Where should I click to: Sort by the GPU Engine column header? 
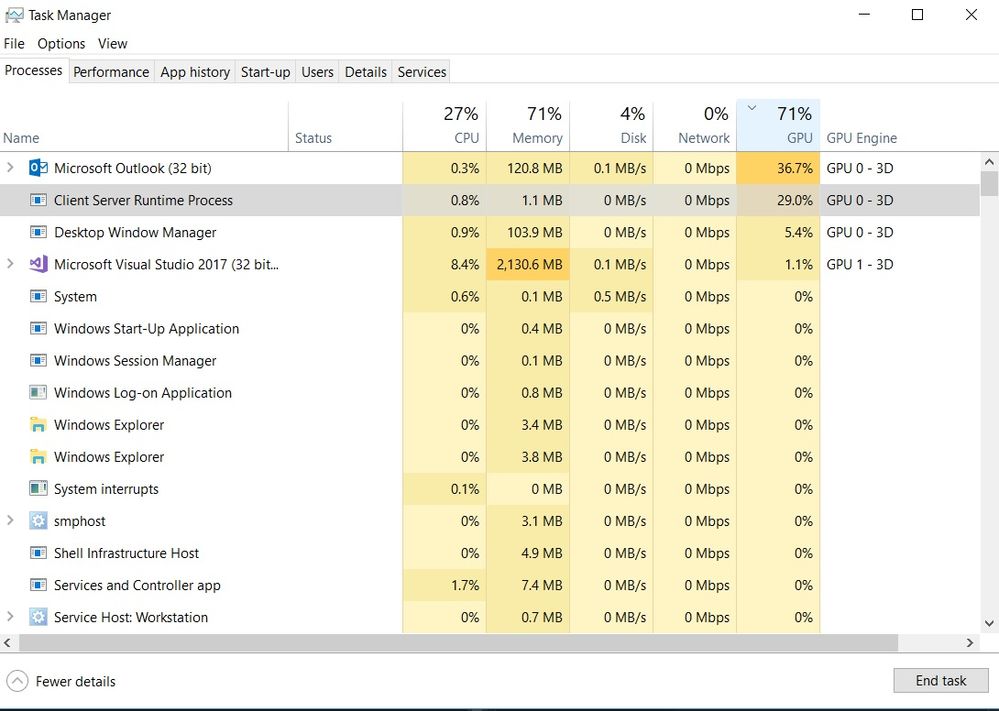pyautogui.click(x=861, y=138)
